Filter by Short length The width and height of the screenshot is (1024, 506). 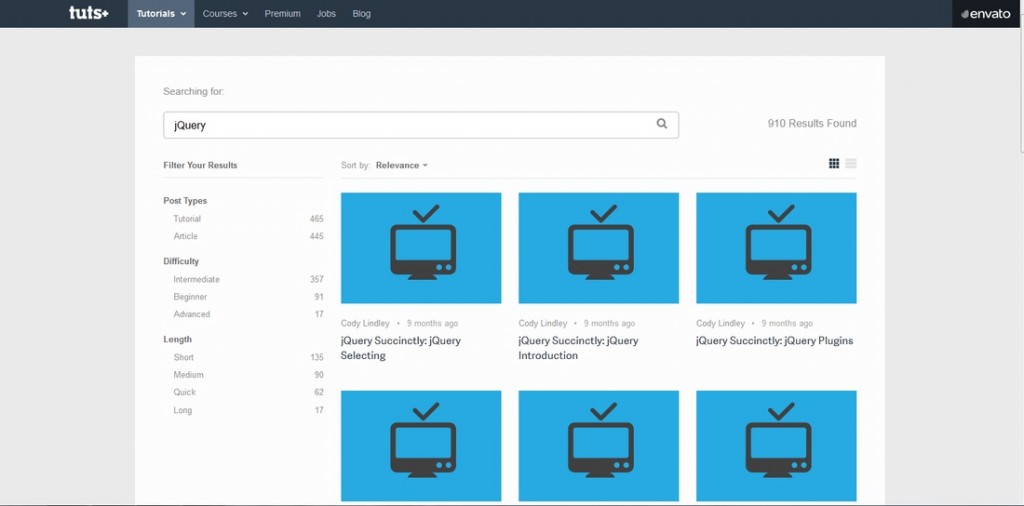tap(184, 357)
